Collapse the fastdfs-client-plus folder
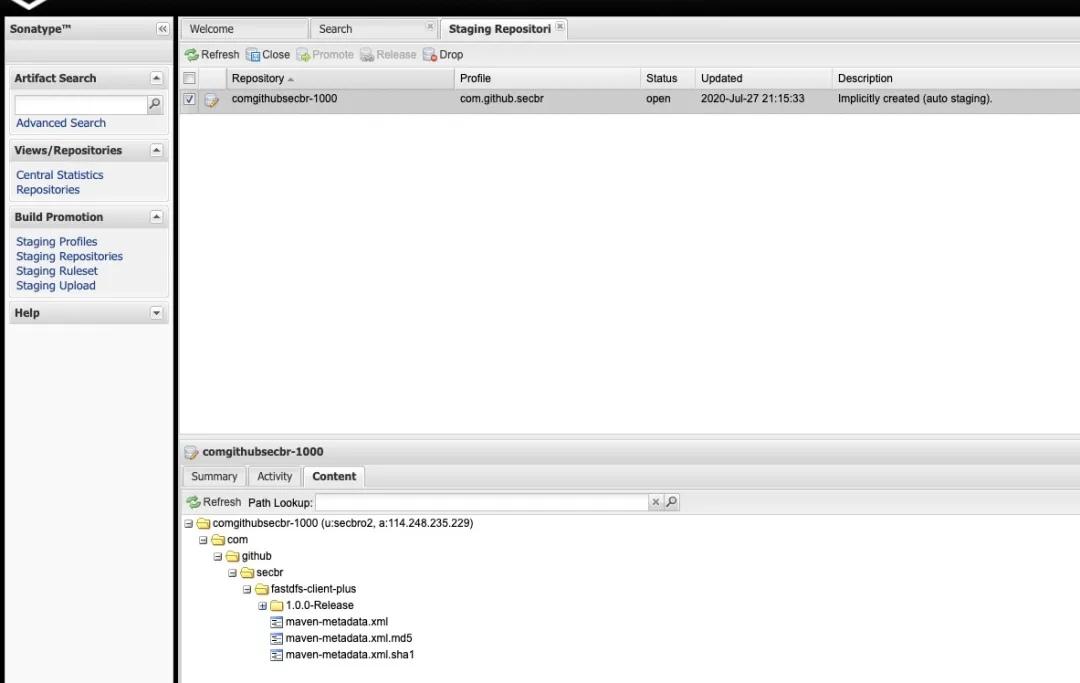 click(x=247, y=589)
